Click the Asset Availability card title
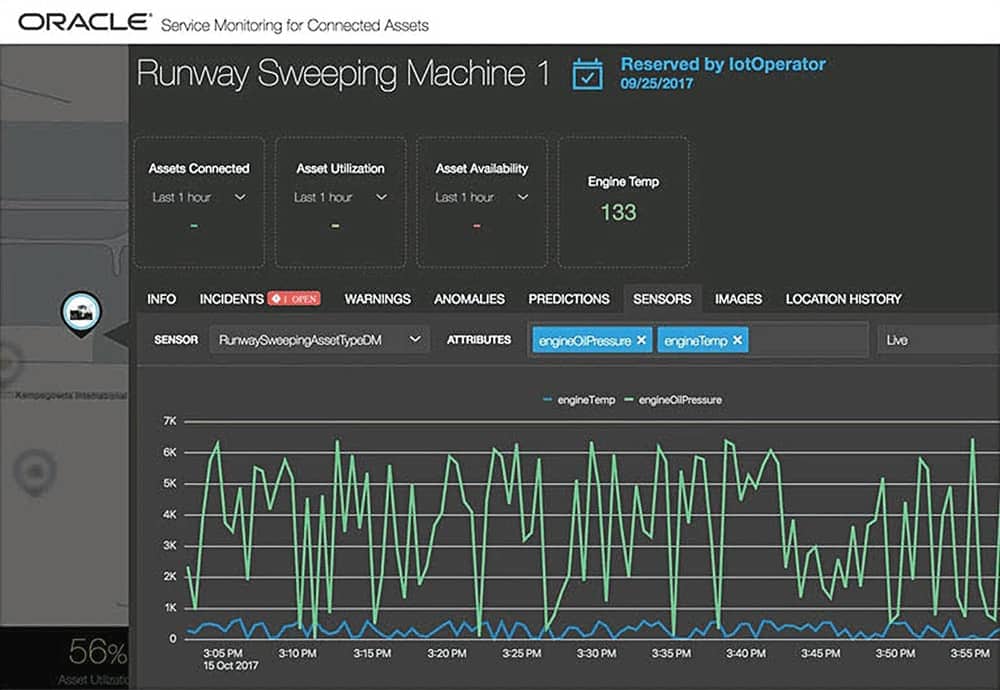This screenshot has height=690, width=1000. click(x=482, y=168)
